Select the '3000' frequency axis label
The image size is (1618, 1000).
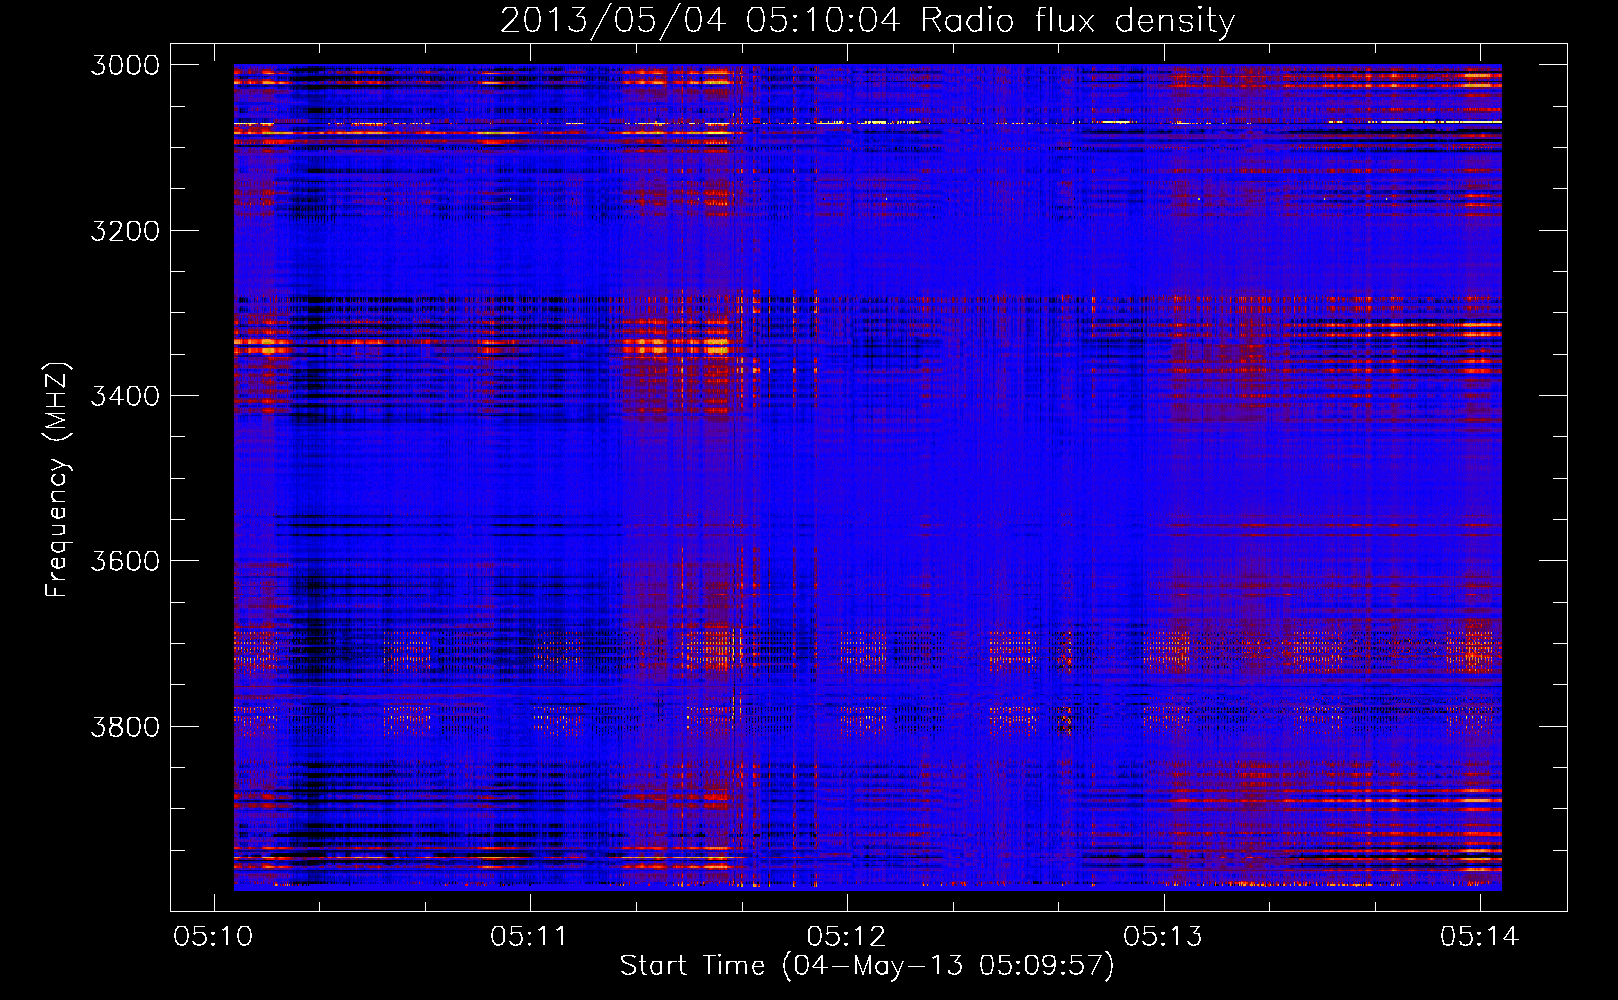[x=125, y=65]
